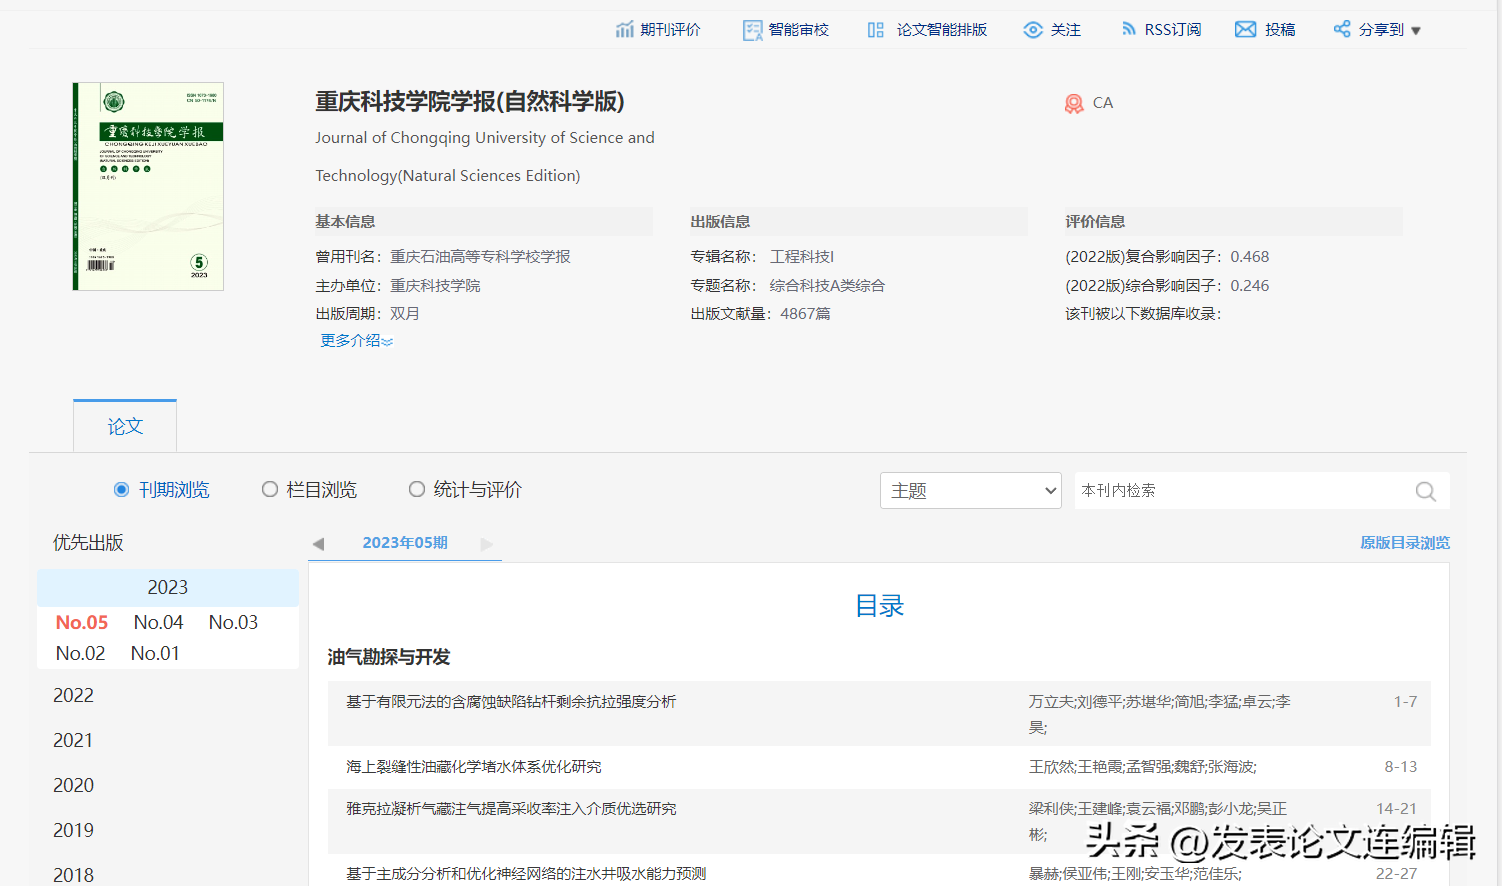Image resolution: width=1502 pixels, height=886 pixels.
Task: Click page range 14-21
Action: pyautogui.click(x=1397, y=809)
